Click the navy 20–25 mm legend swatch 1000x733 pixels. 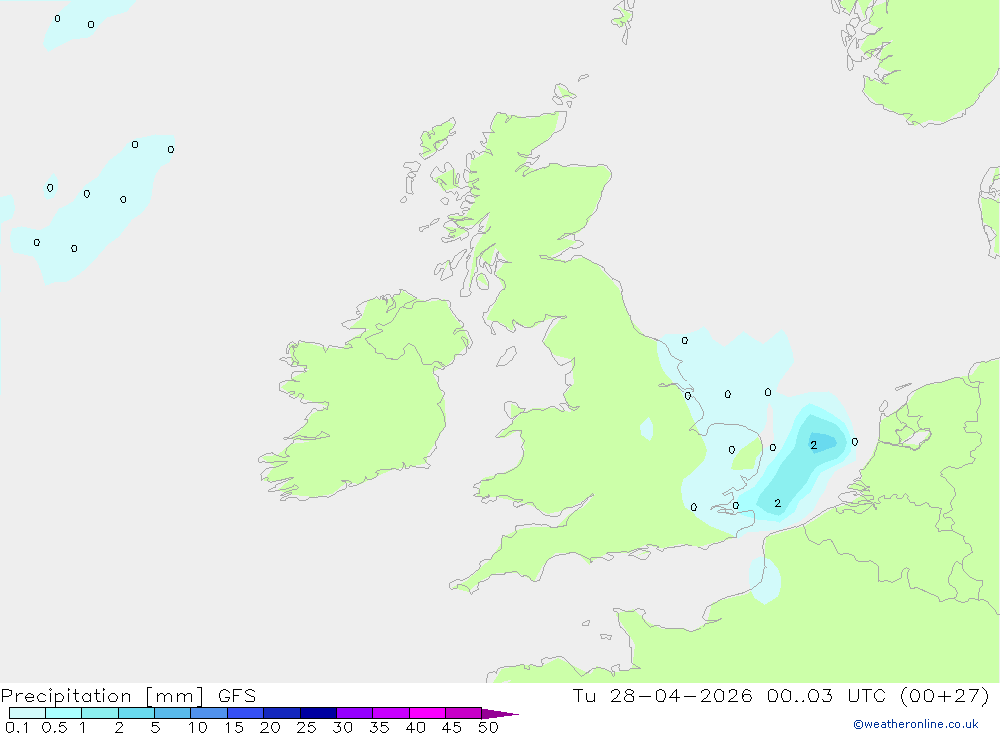coord(318,713)
